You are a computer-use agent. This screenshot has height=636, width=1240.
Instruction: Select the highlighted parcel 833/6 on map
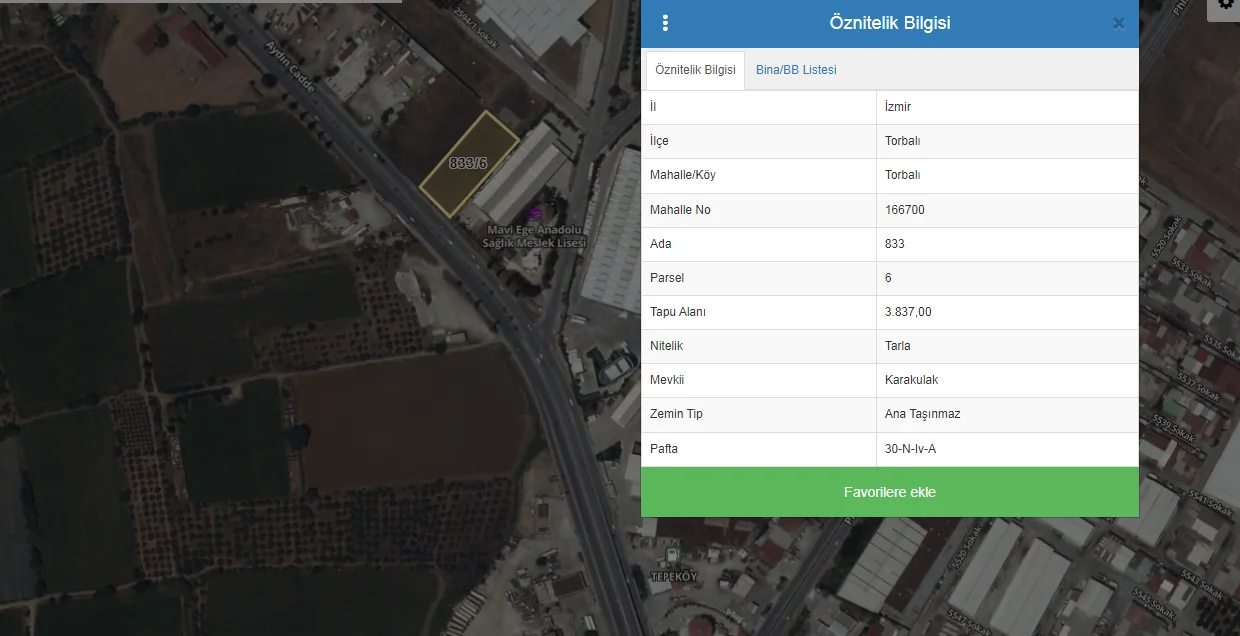tap(468, 163)
